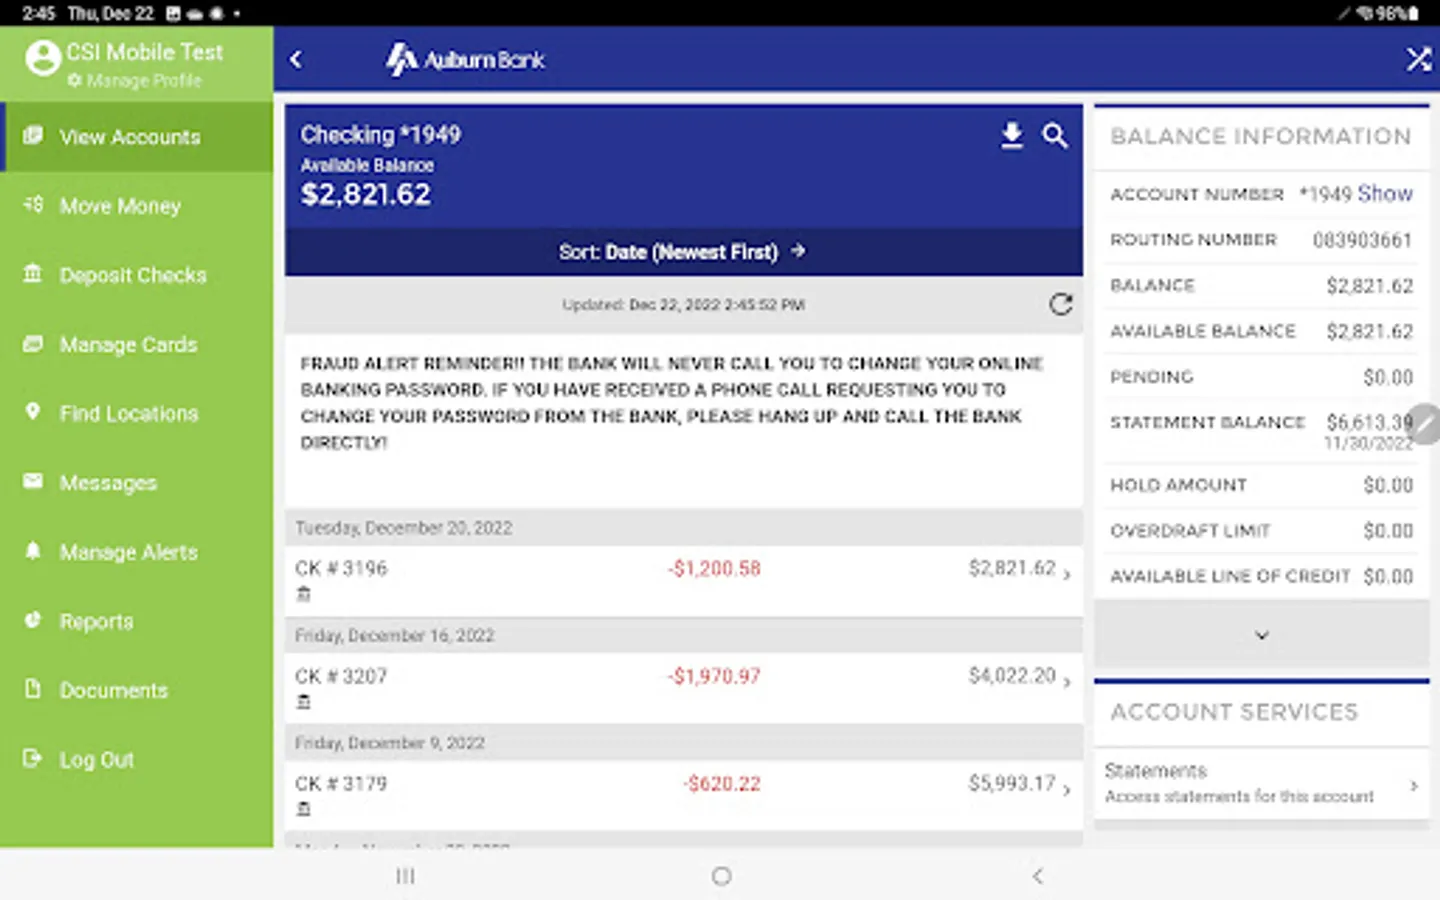Click the Reports pie chart icon
The height and width of the screenshot is (900, 1440).
(x=33, y=619)
